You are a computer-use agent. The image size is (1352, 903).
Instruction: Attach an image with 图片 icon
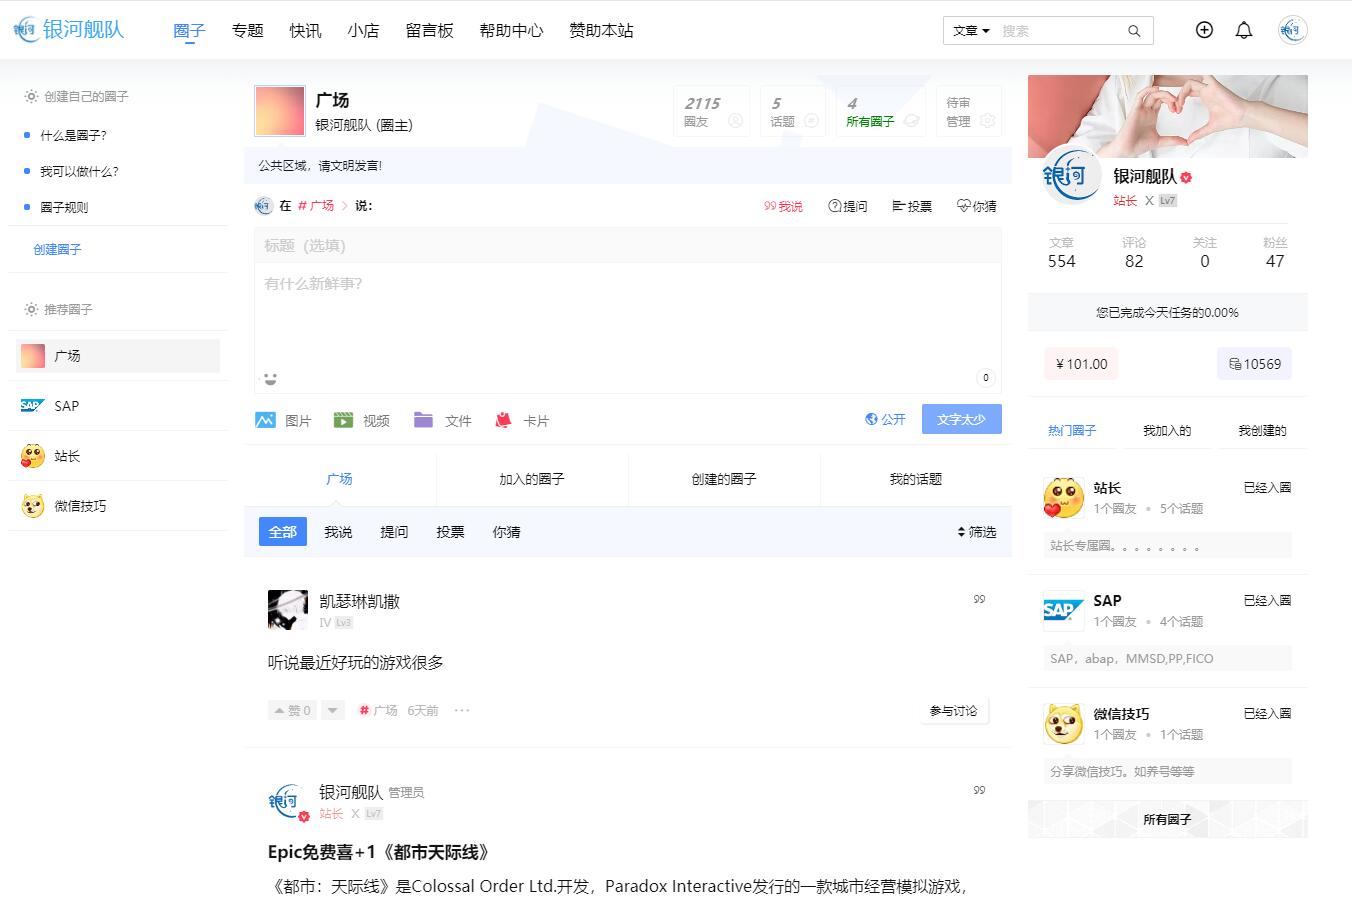click(x=283, y=421)
